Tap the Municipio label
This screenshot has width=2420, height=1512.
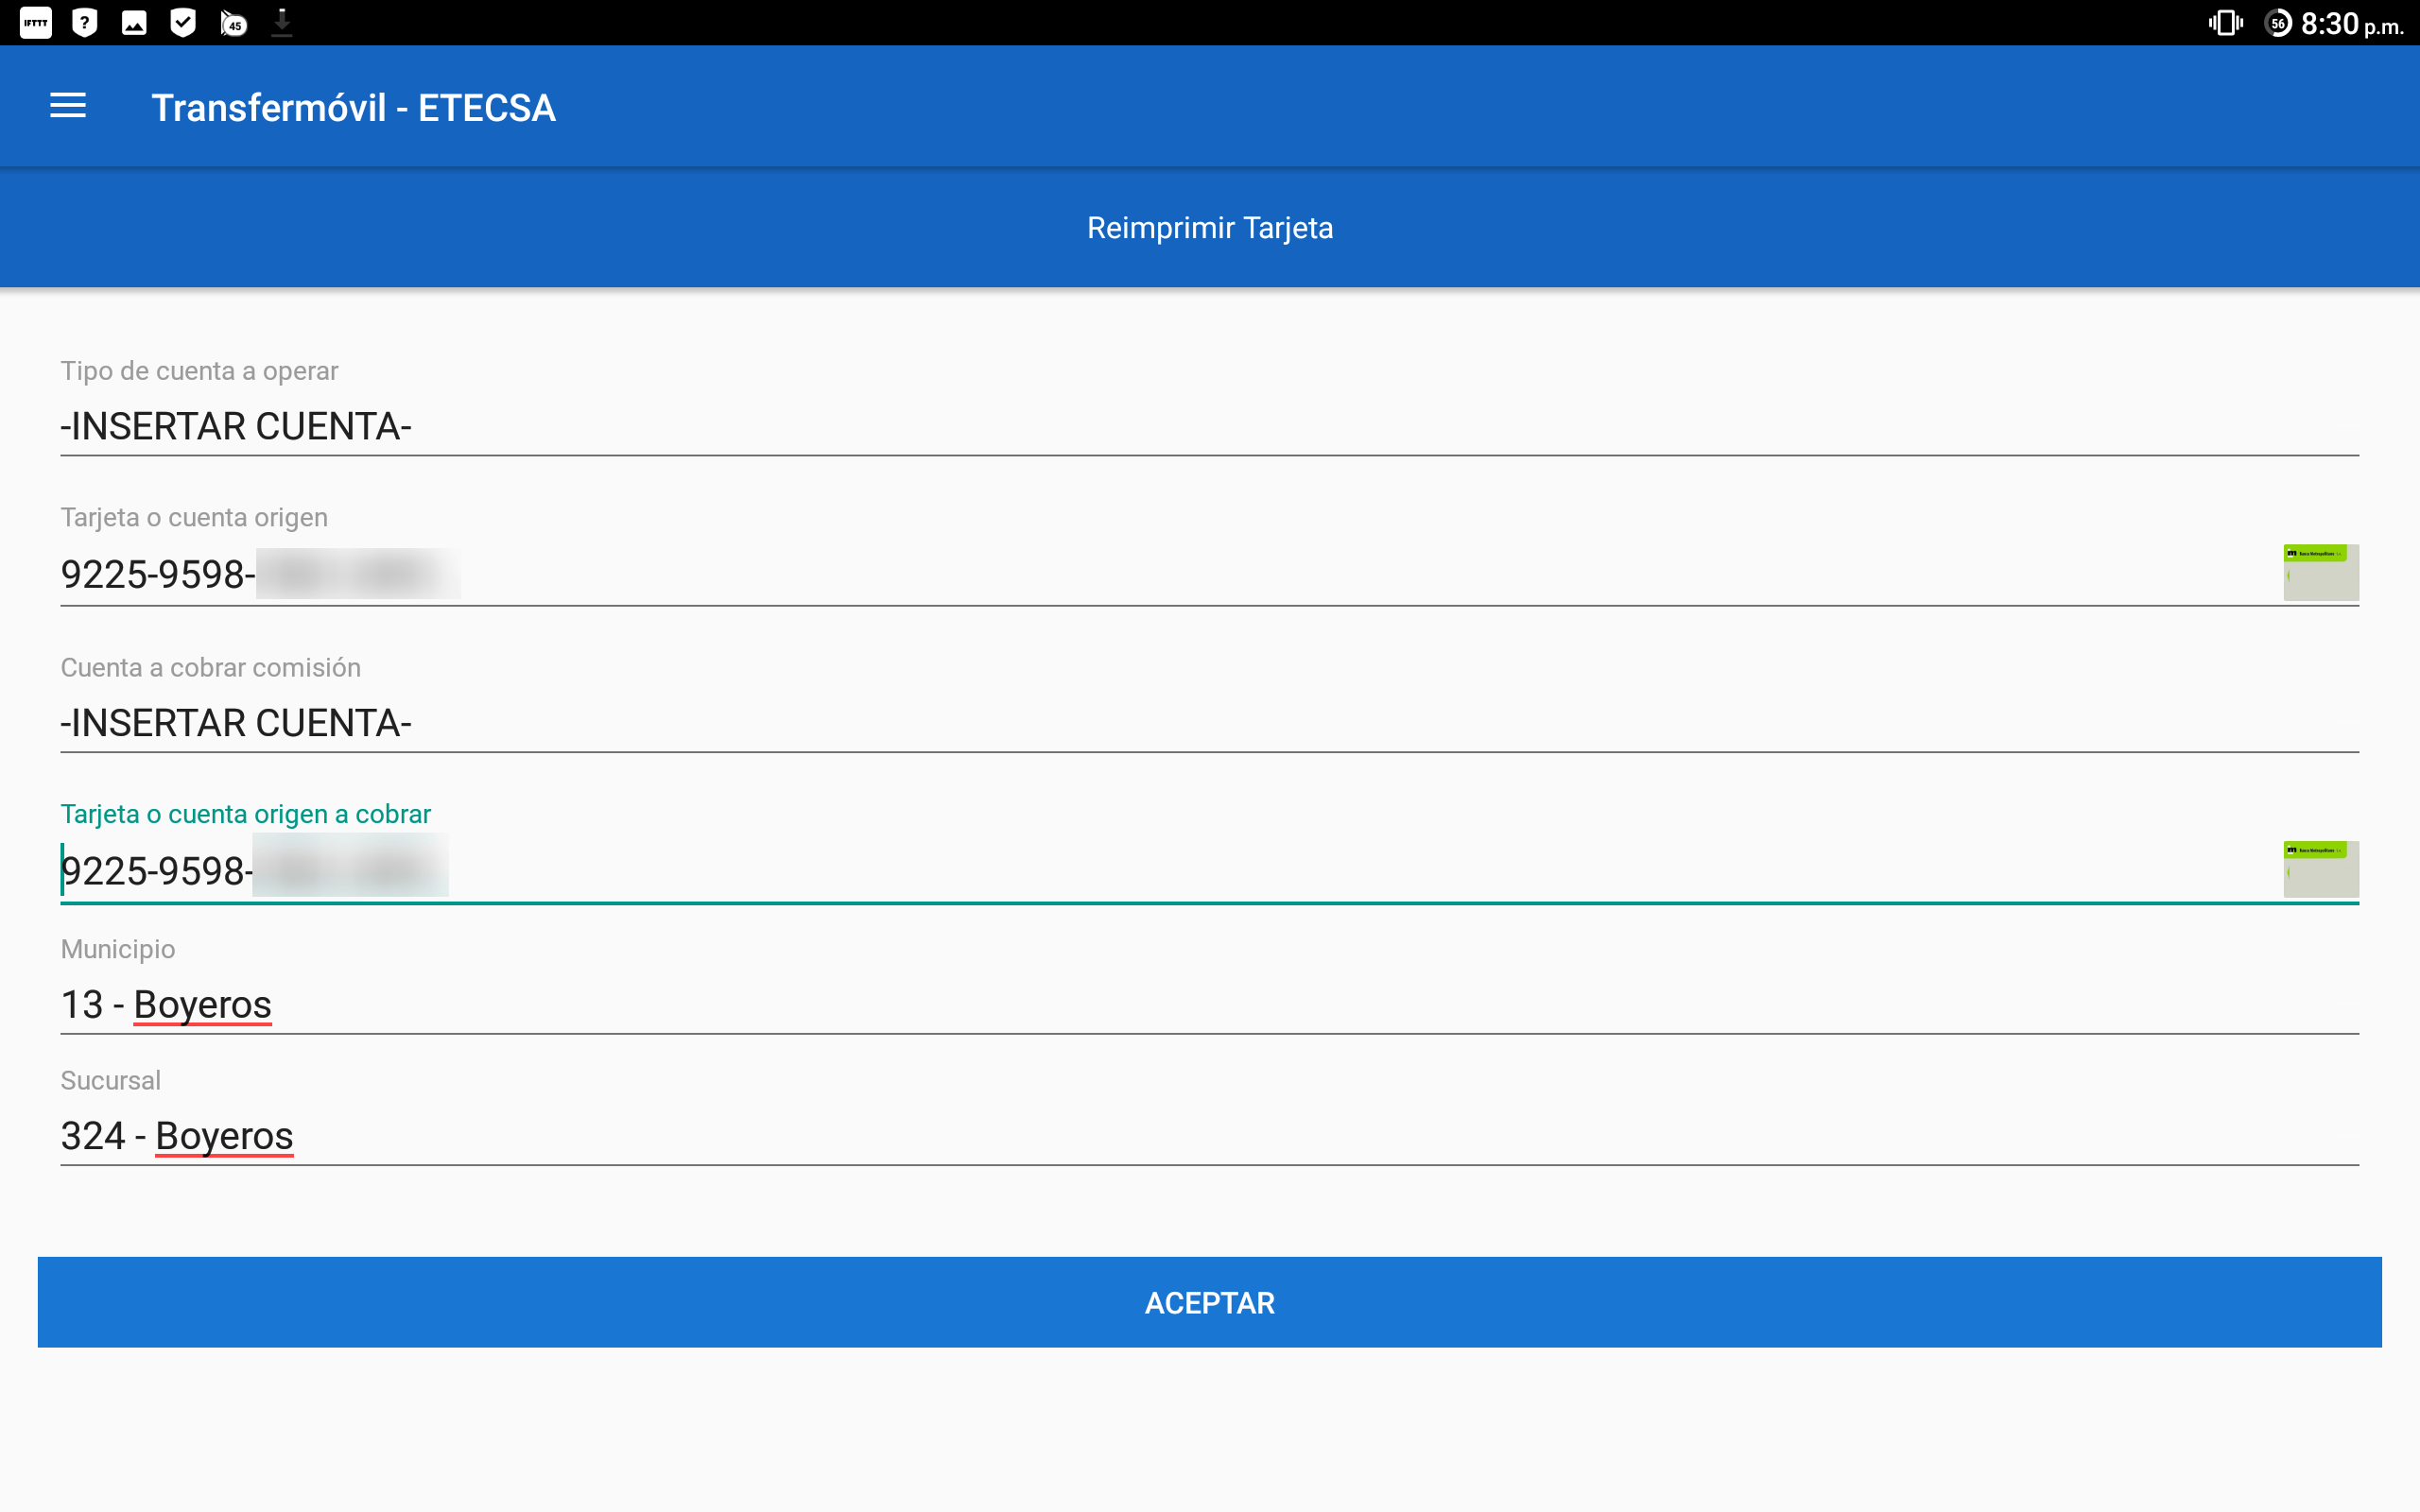click(x=118, y=949)
